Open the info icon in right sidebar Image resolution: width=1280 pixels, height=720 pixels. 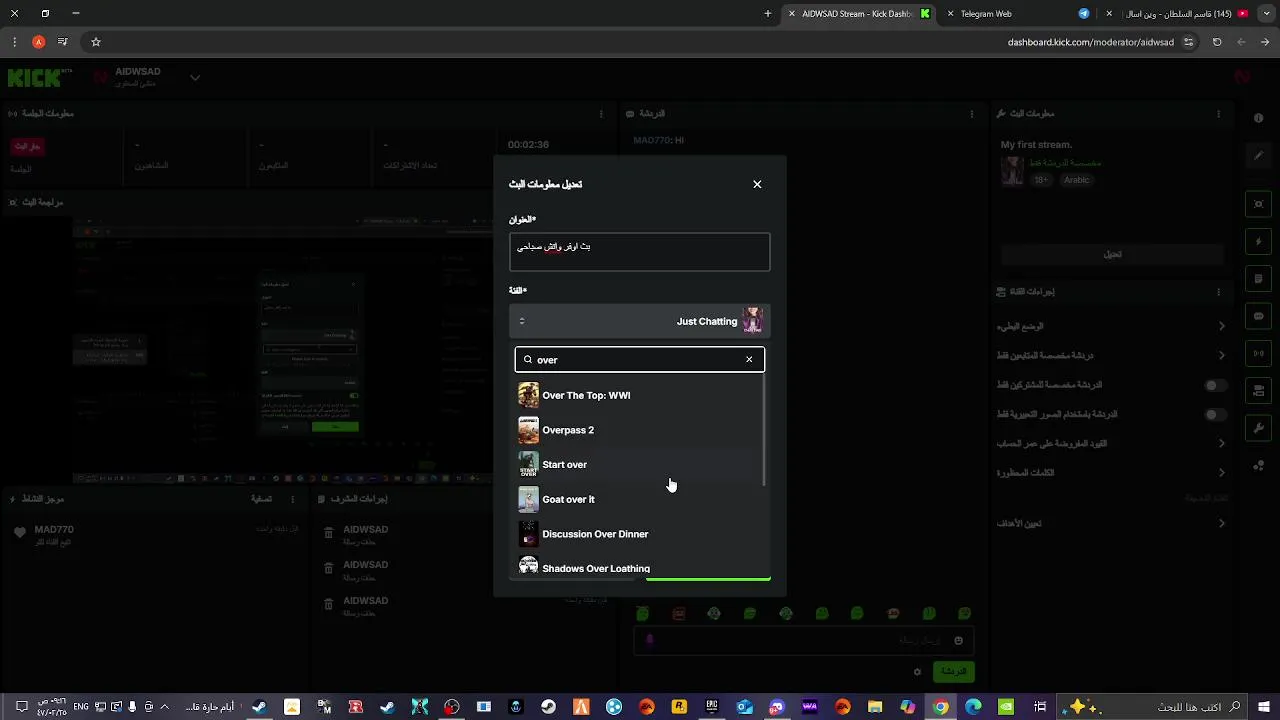pos(1259,118)
